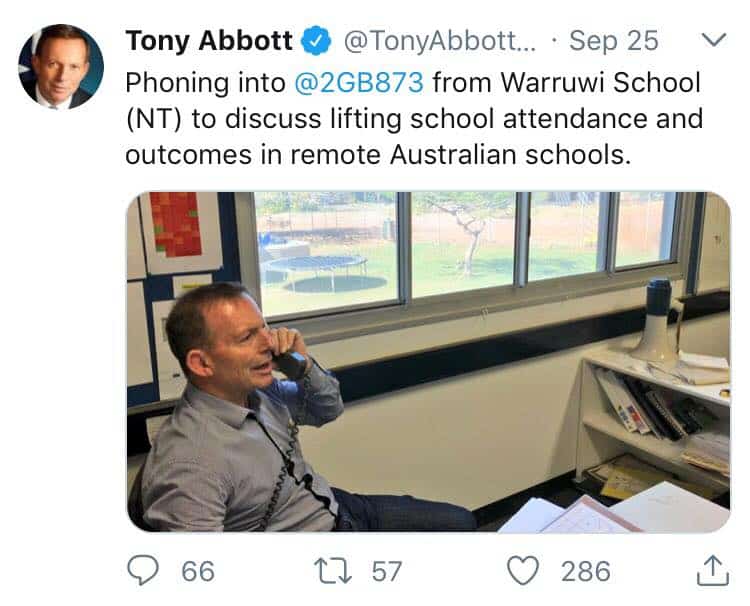Click the blank space right of the like count

click(x=650, y=571)
